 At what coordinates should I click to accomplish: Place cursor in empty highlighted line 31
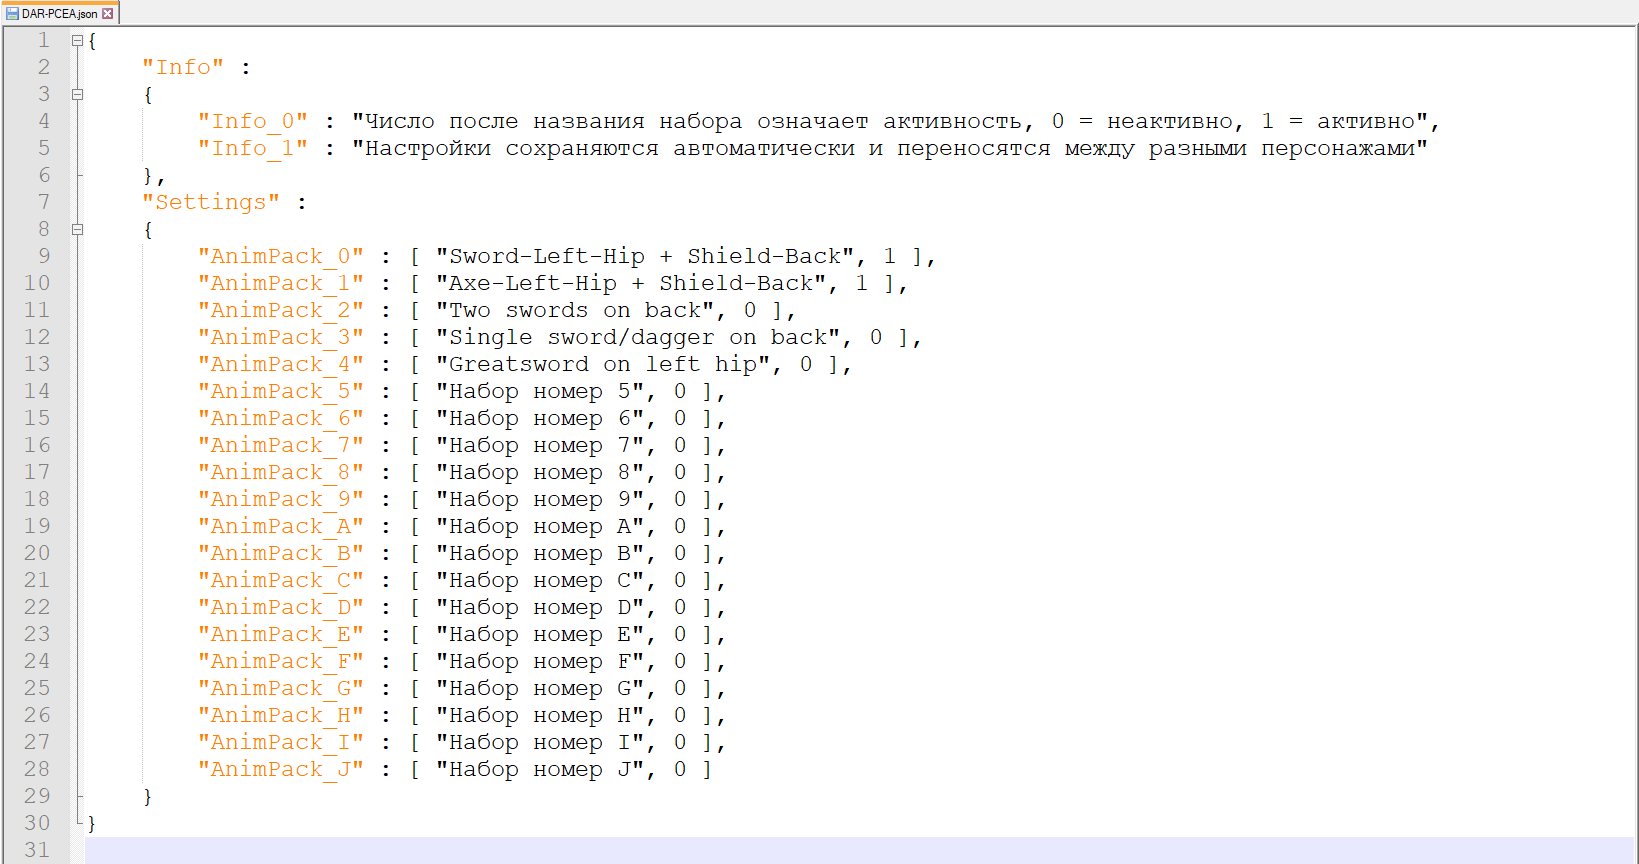pyautogui.click(x=800, y=850)
